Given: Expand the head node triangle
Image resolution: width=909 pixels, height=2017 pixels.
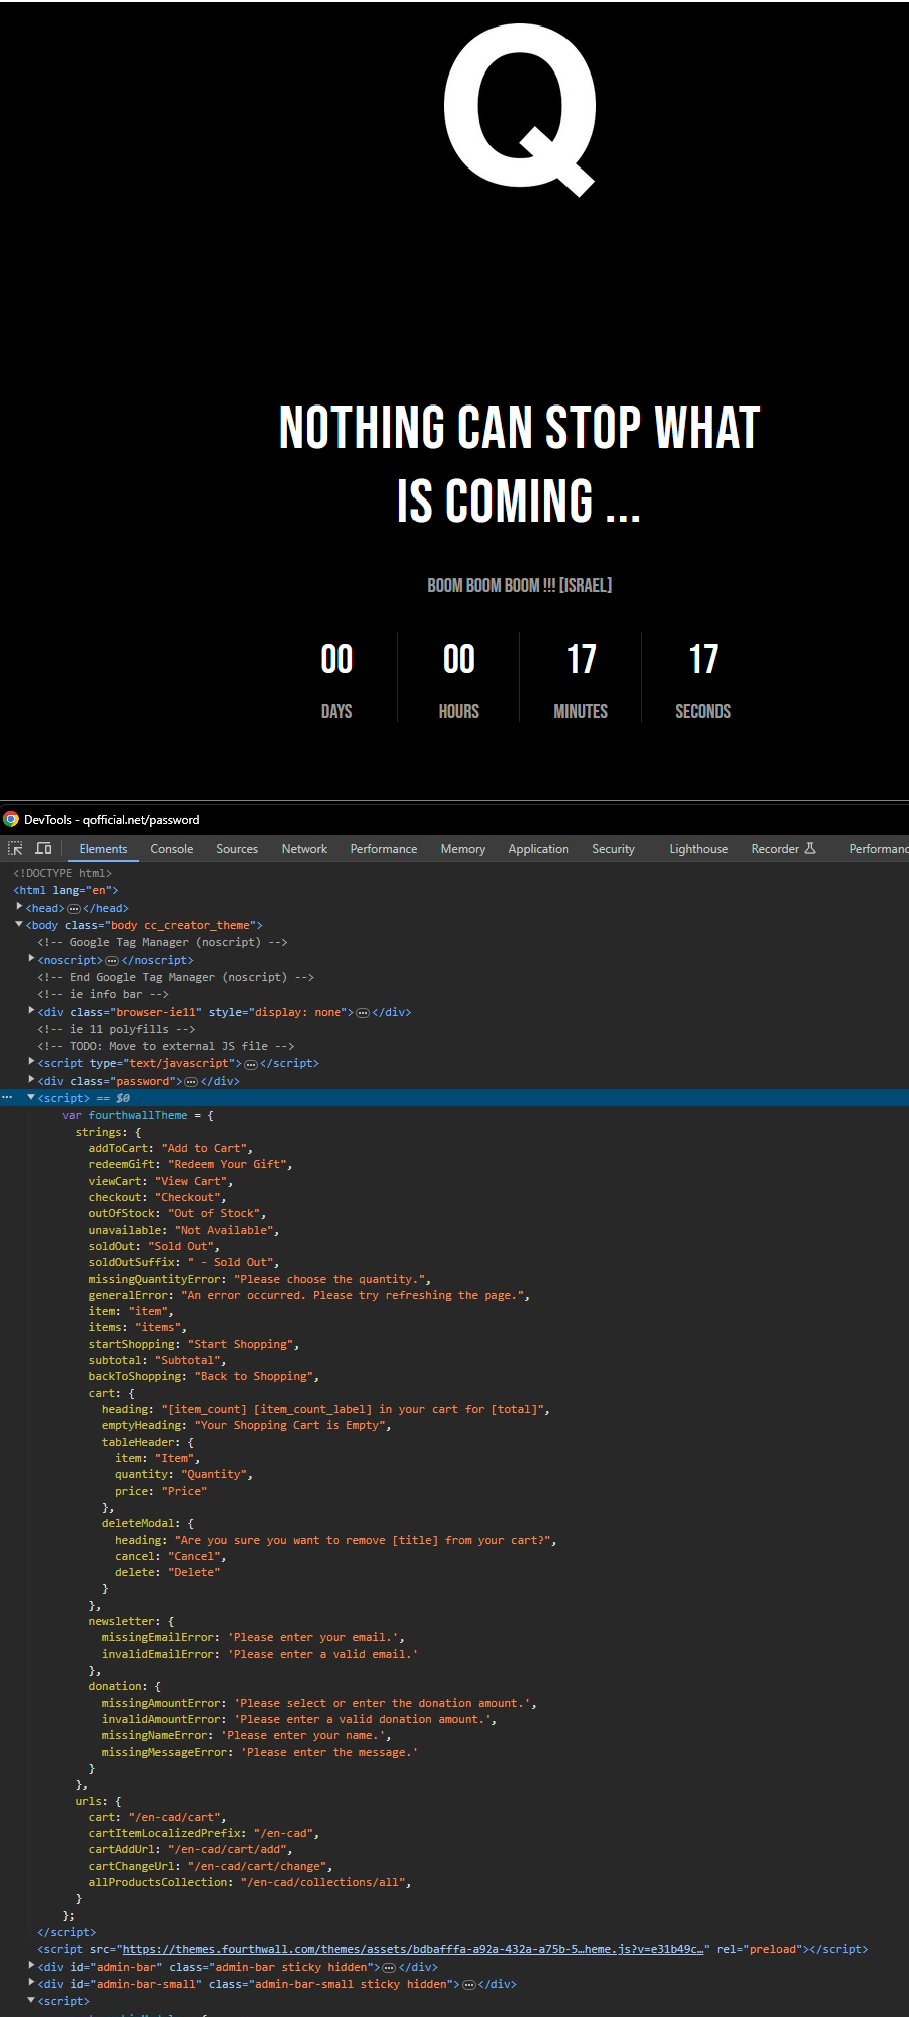Looking at the screenshot, I should click(x=20, y=907).
